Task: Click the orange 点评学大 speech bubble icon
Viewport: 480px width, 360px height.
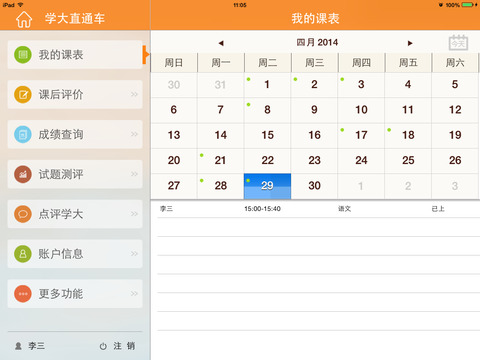Action: [23, 214]
